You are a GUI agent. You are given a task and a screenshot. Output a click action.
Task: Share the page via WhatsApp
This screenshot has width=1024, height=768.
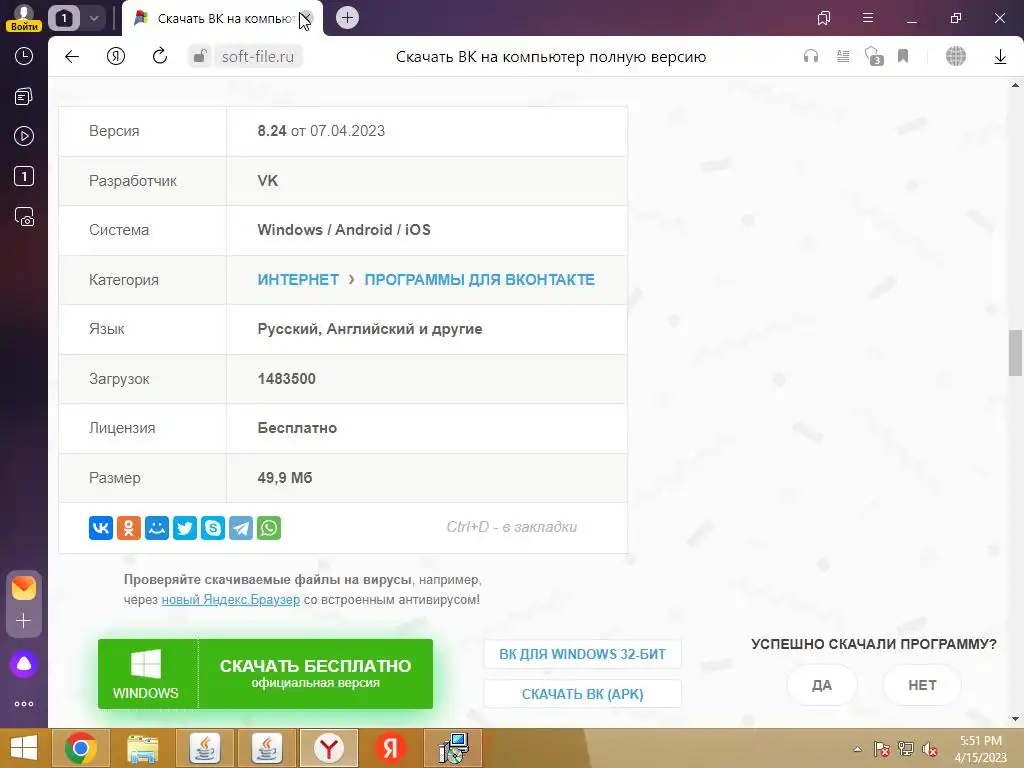269,528
